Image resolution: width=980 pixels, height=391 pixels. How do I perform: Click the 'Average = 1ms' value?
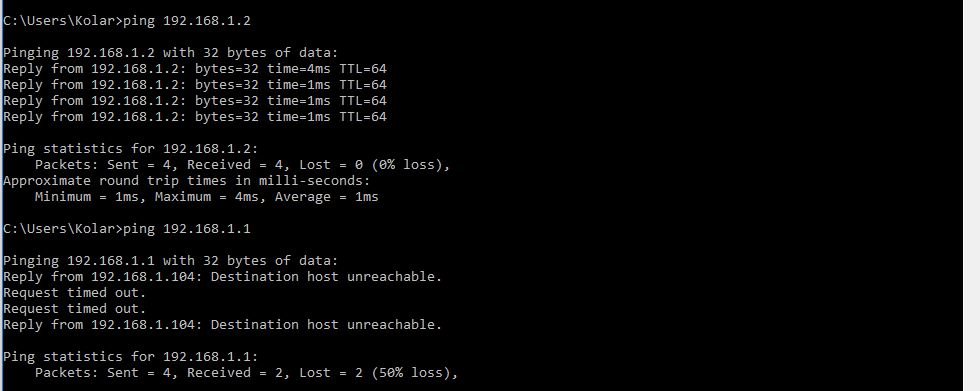point(326,197)
